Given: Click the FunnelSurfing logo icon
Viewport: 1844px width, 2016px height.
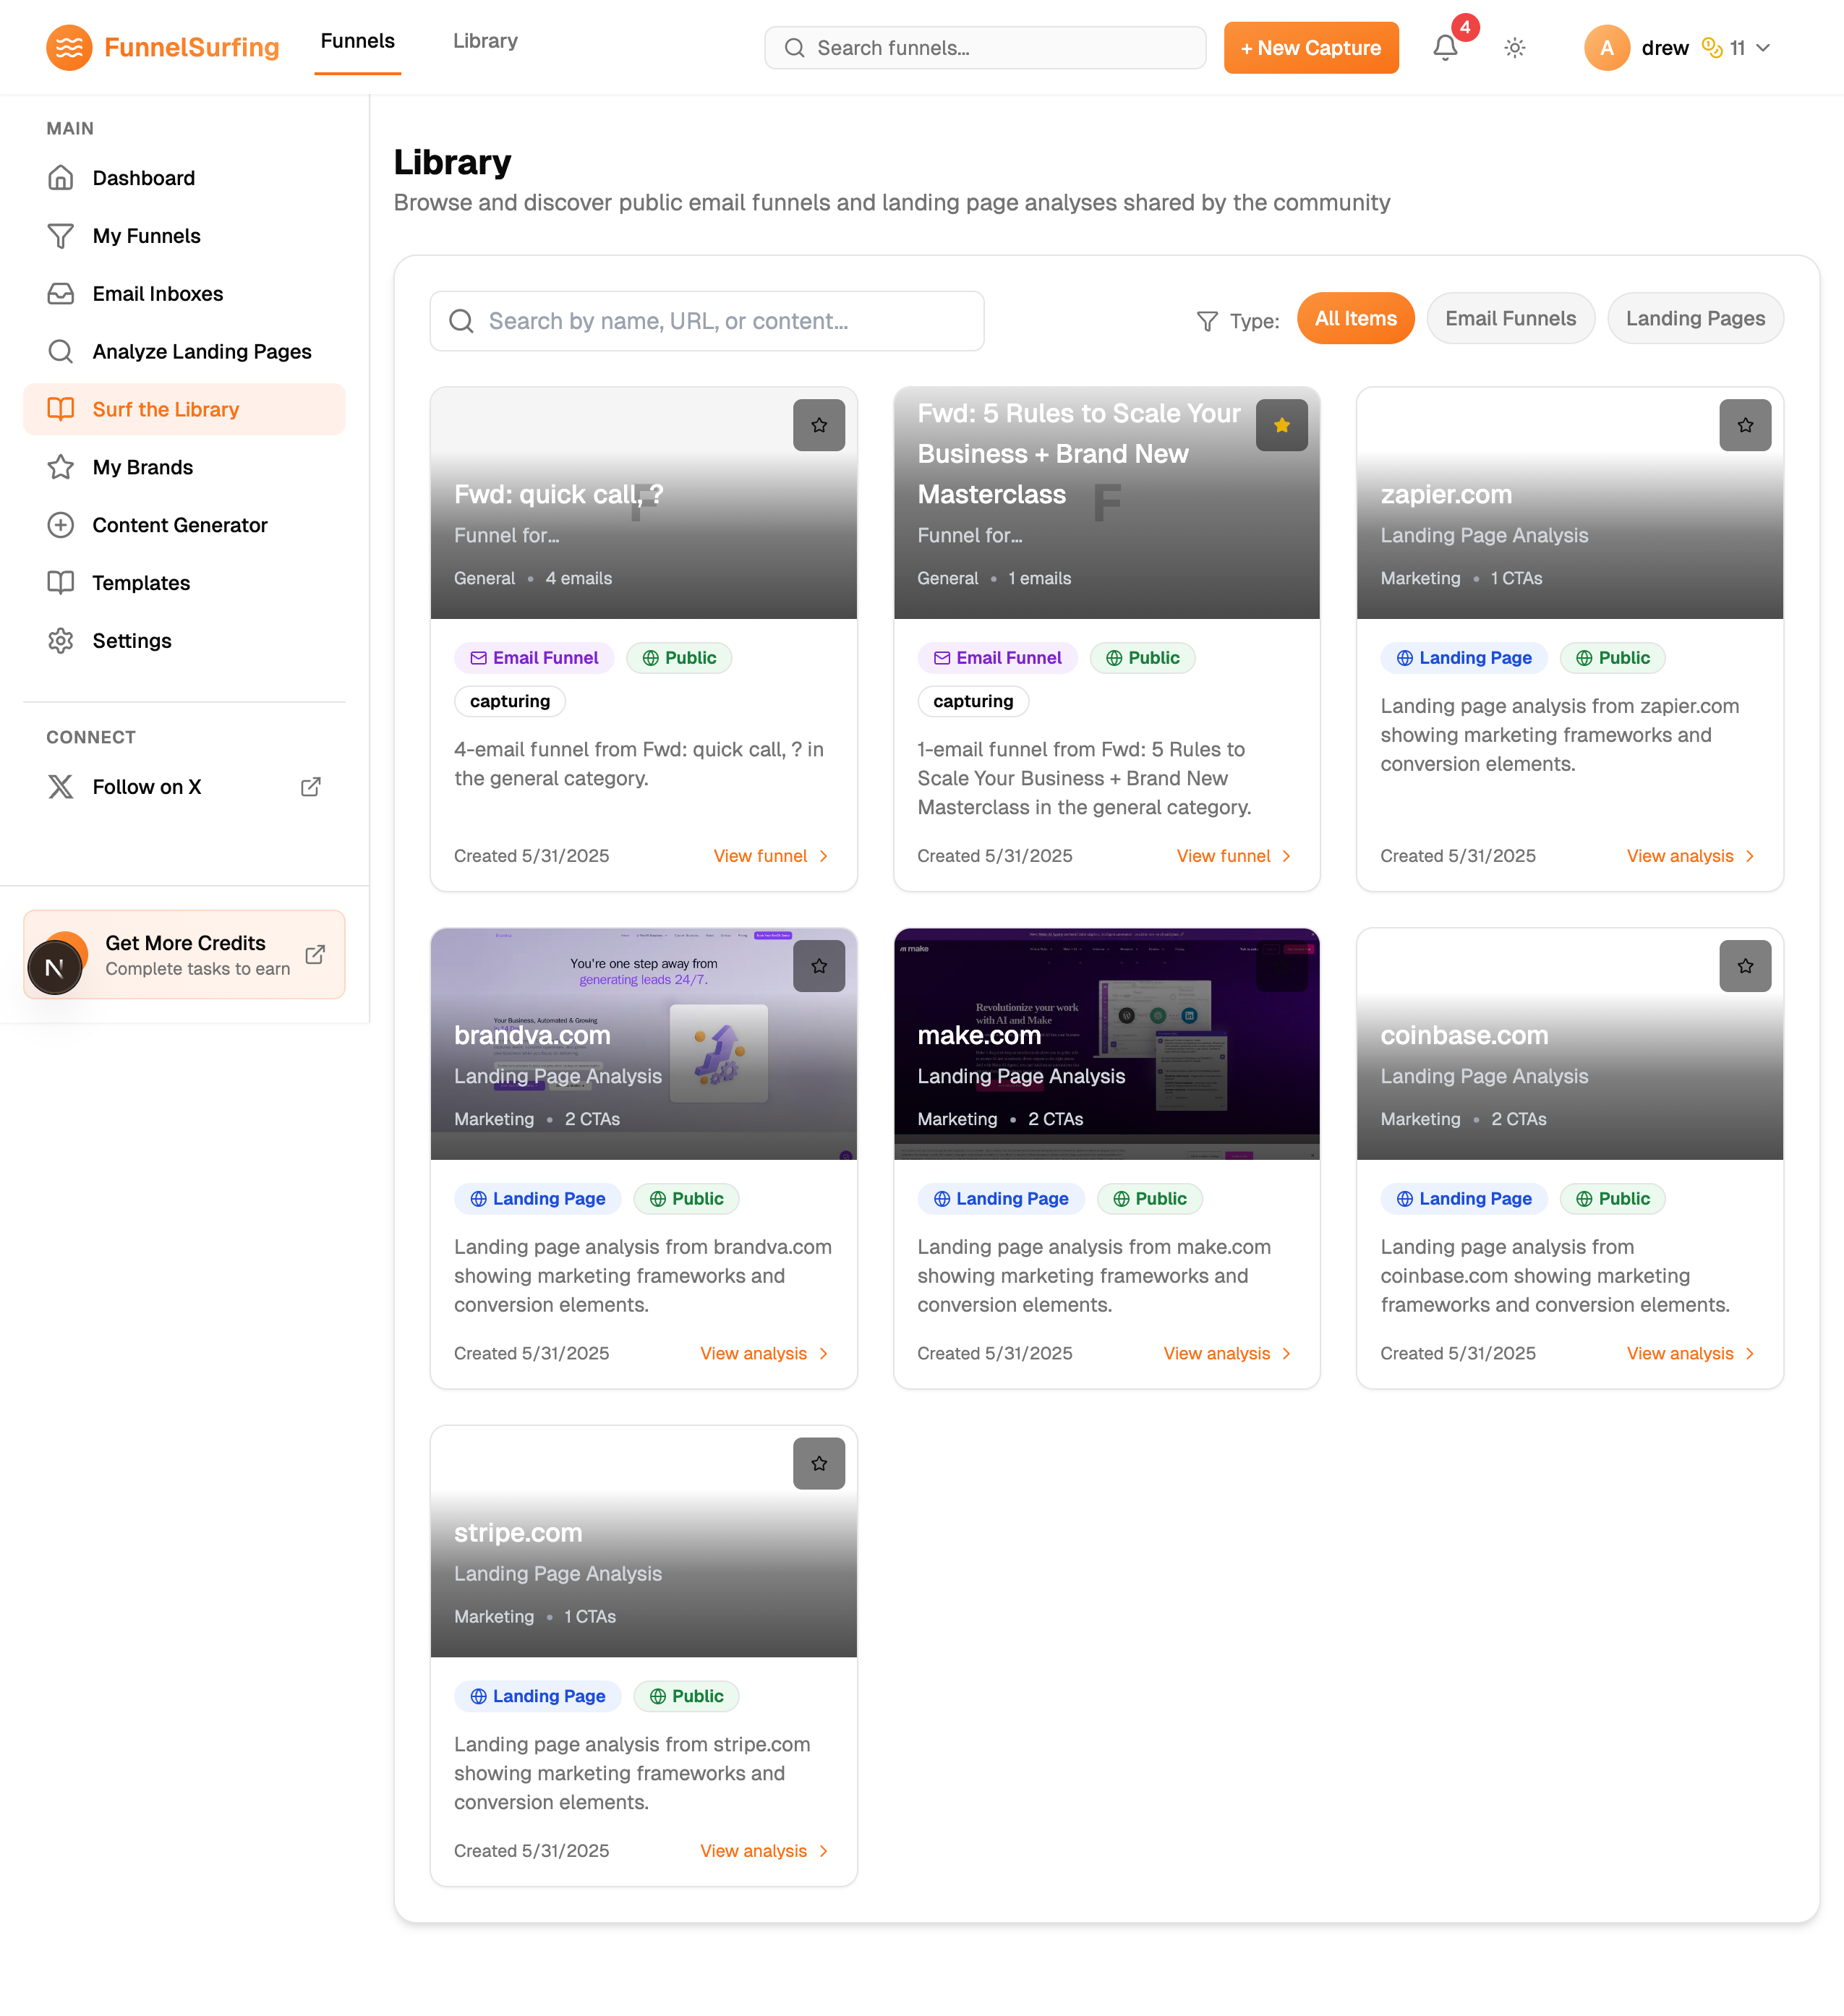Looking at the screenshot, I should pos(69,47).
